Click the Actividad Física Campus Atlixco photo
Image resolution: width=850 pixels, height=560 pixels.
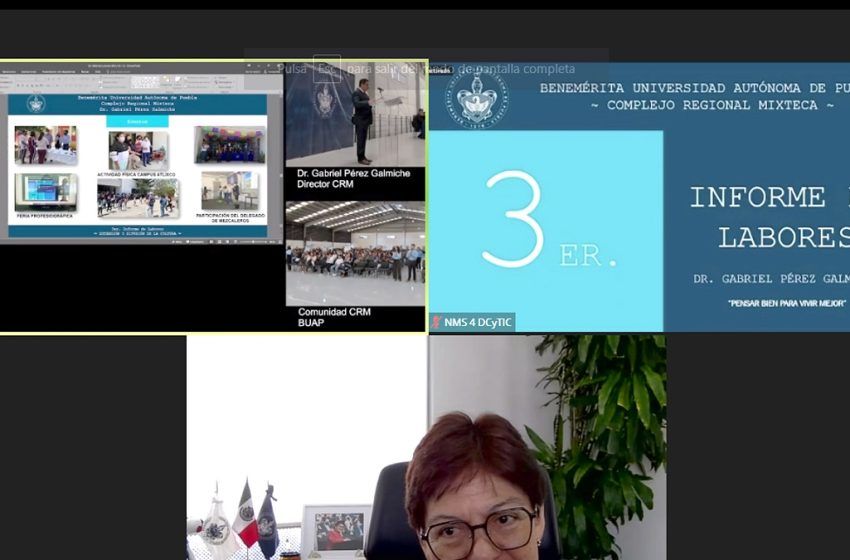138,151
